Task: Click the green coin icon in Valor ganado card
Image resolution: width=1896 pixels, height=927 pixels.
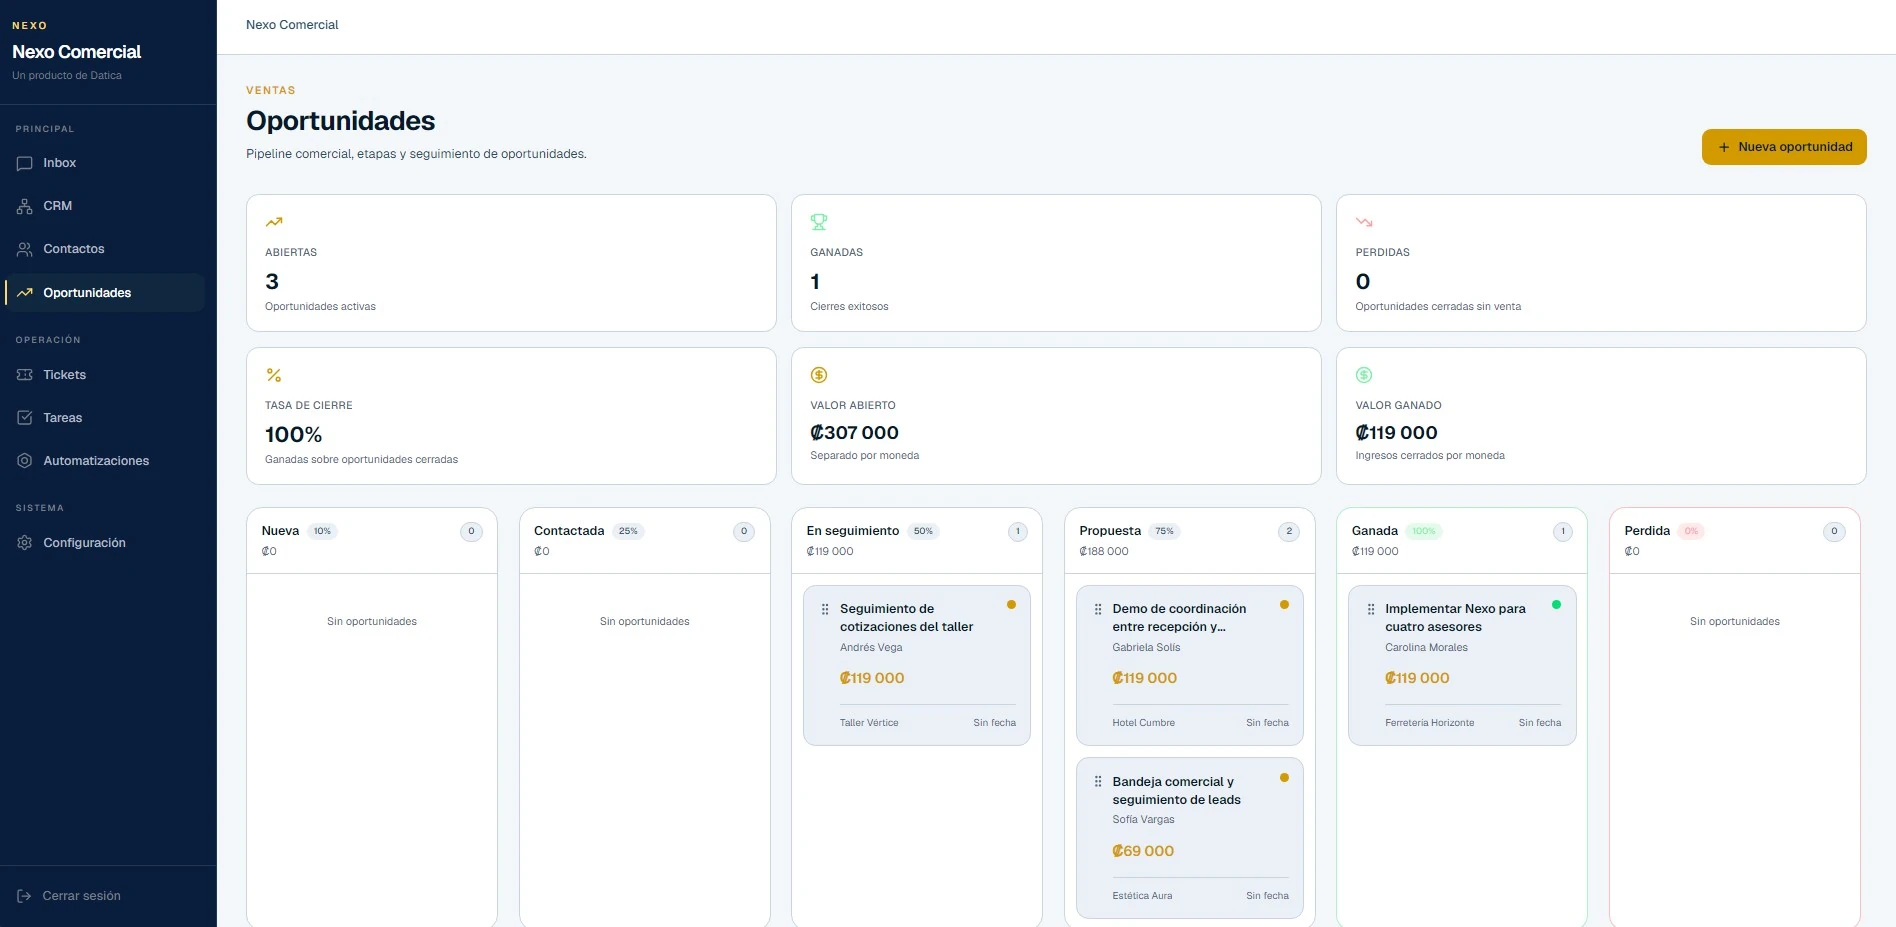Action: [x=1364, y=375]
